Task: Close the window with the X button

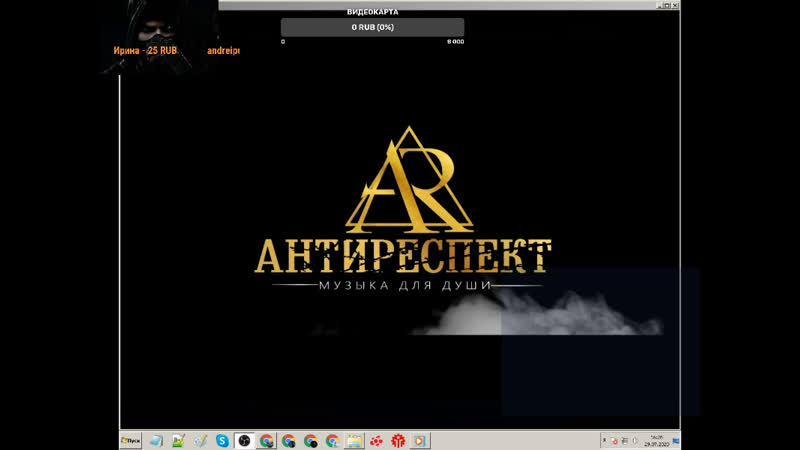Action: (x=675, y=5)
